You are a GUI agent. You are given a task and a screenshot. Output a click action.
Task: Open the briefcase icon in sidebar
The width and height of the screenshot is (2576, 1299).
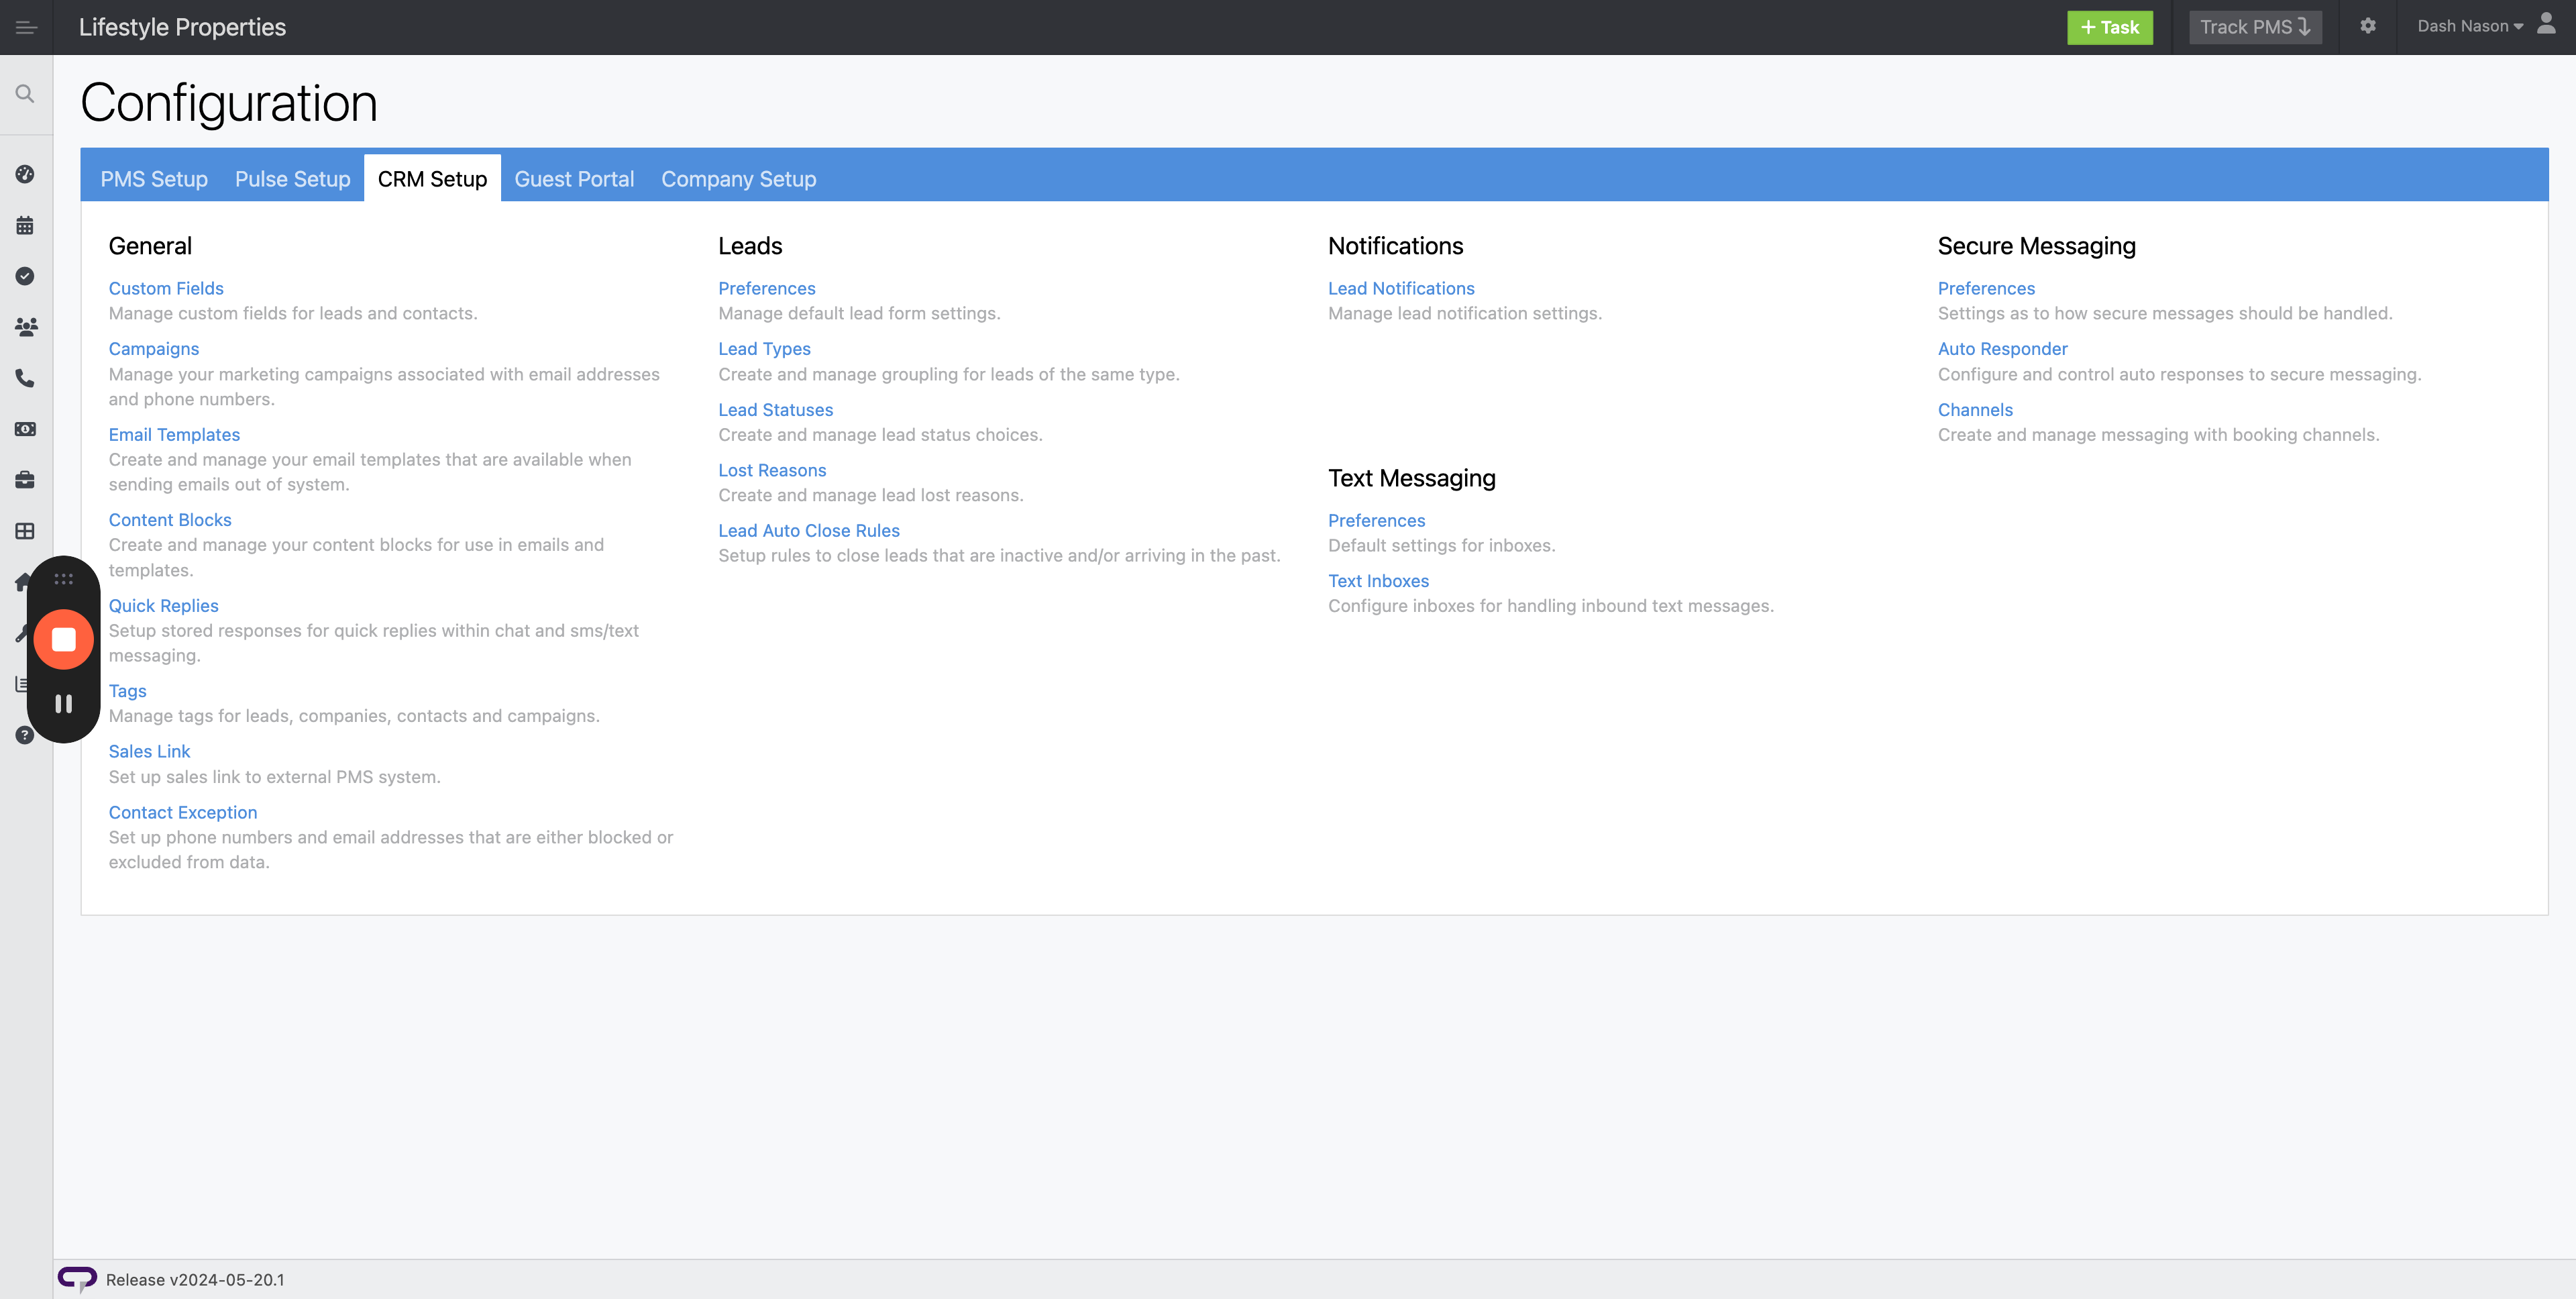coord(25,480)
